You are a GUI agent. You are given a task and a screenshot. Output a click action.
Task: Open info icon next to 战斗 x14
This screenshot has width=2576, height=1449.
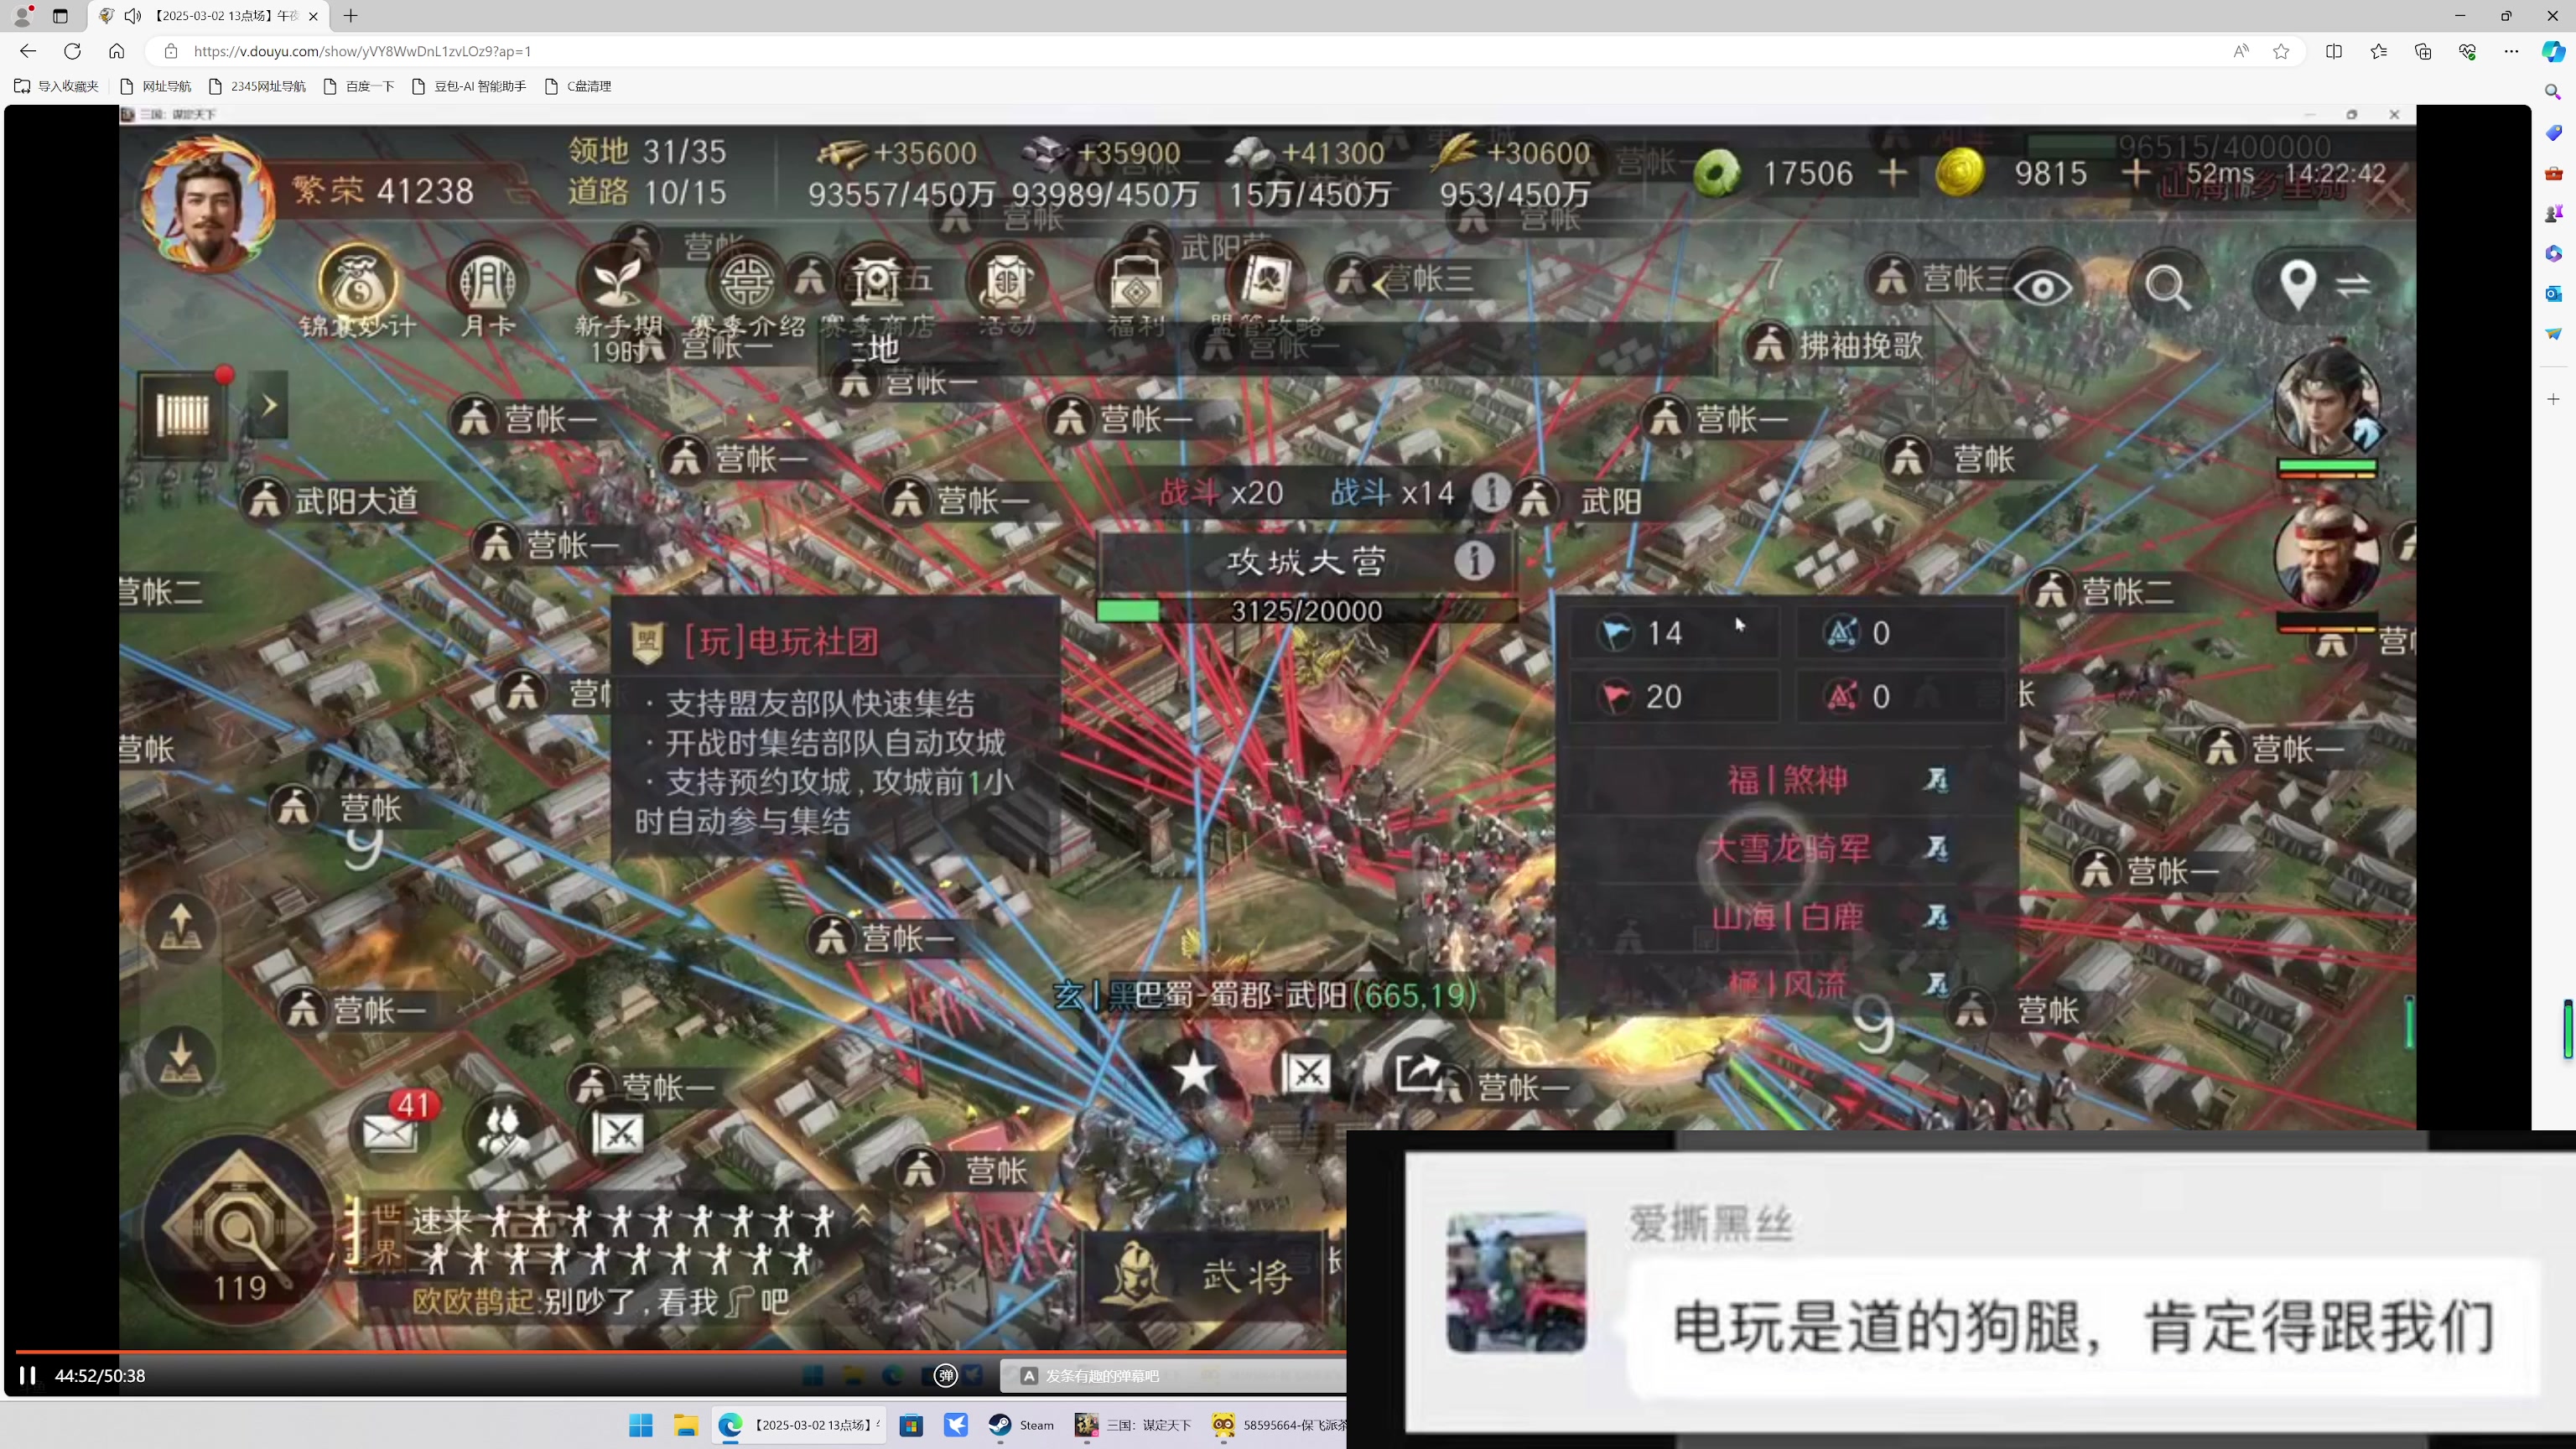tap(1490, 492)
